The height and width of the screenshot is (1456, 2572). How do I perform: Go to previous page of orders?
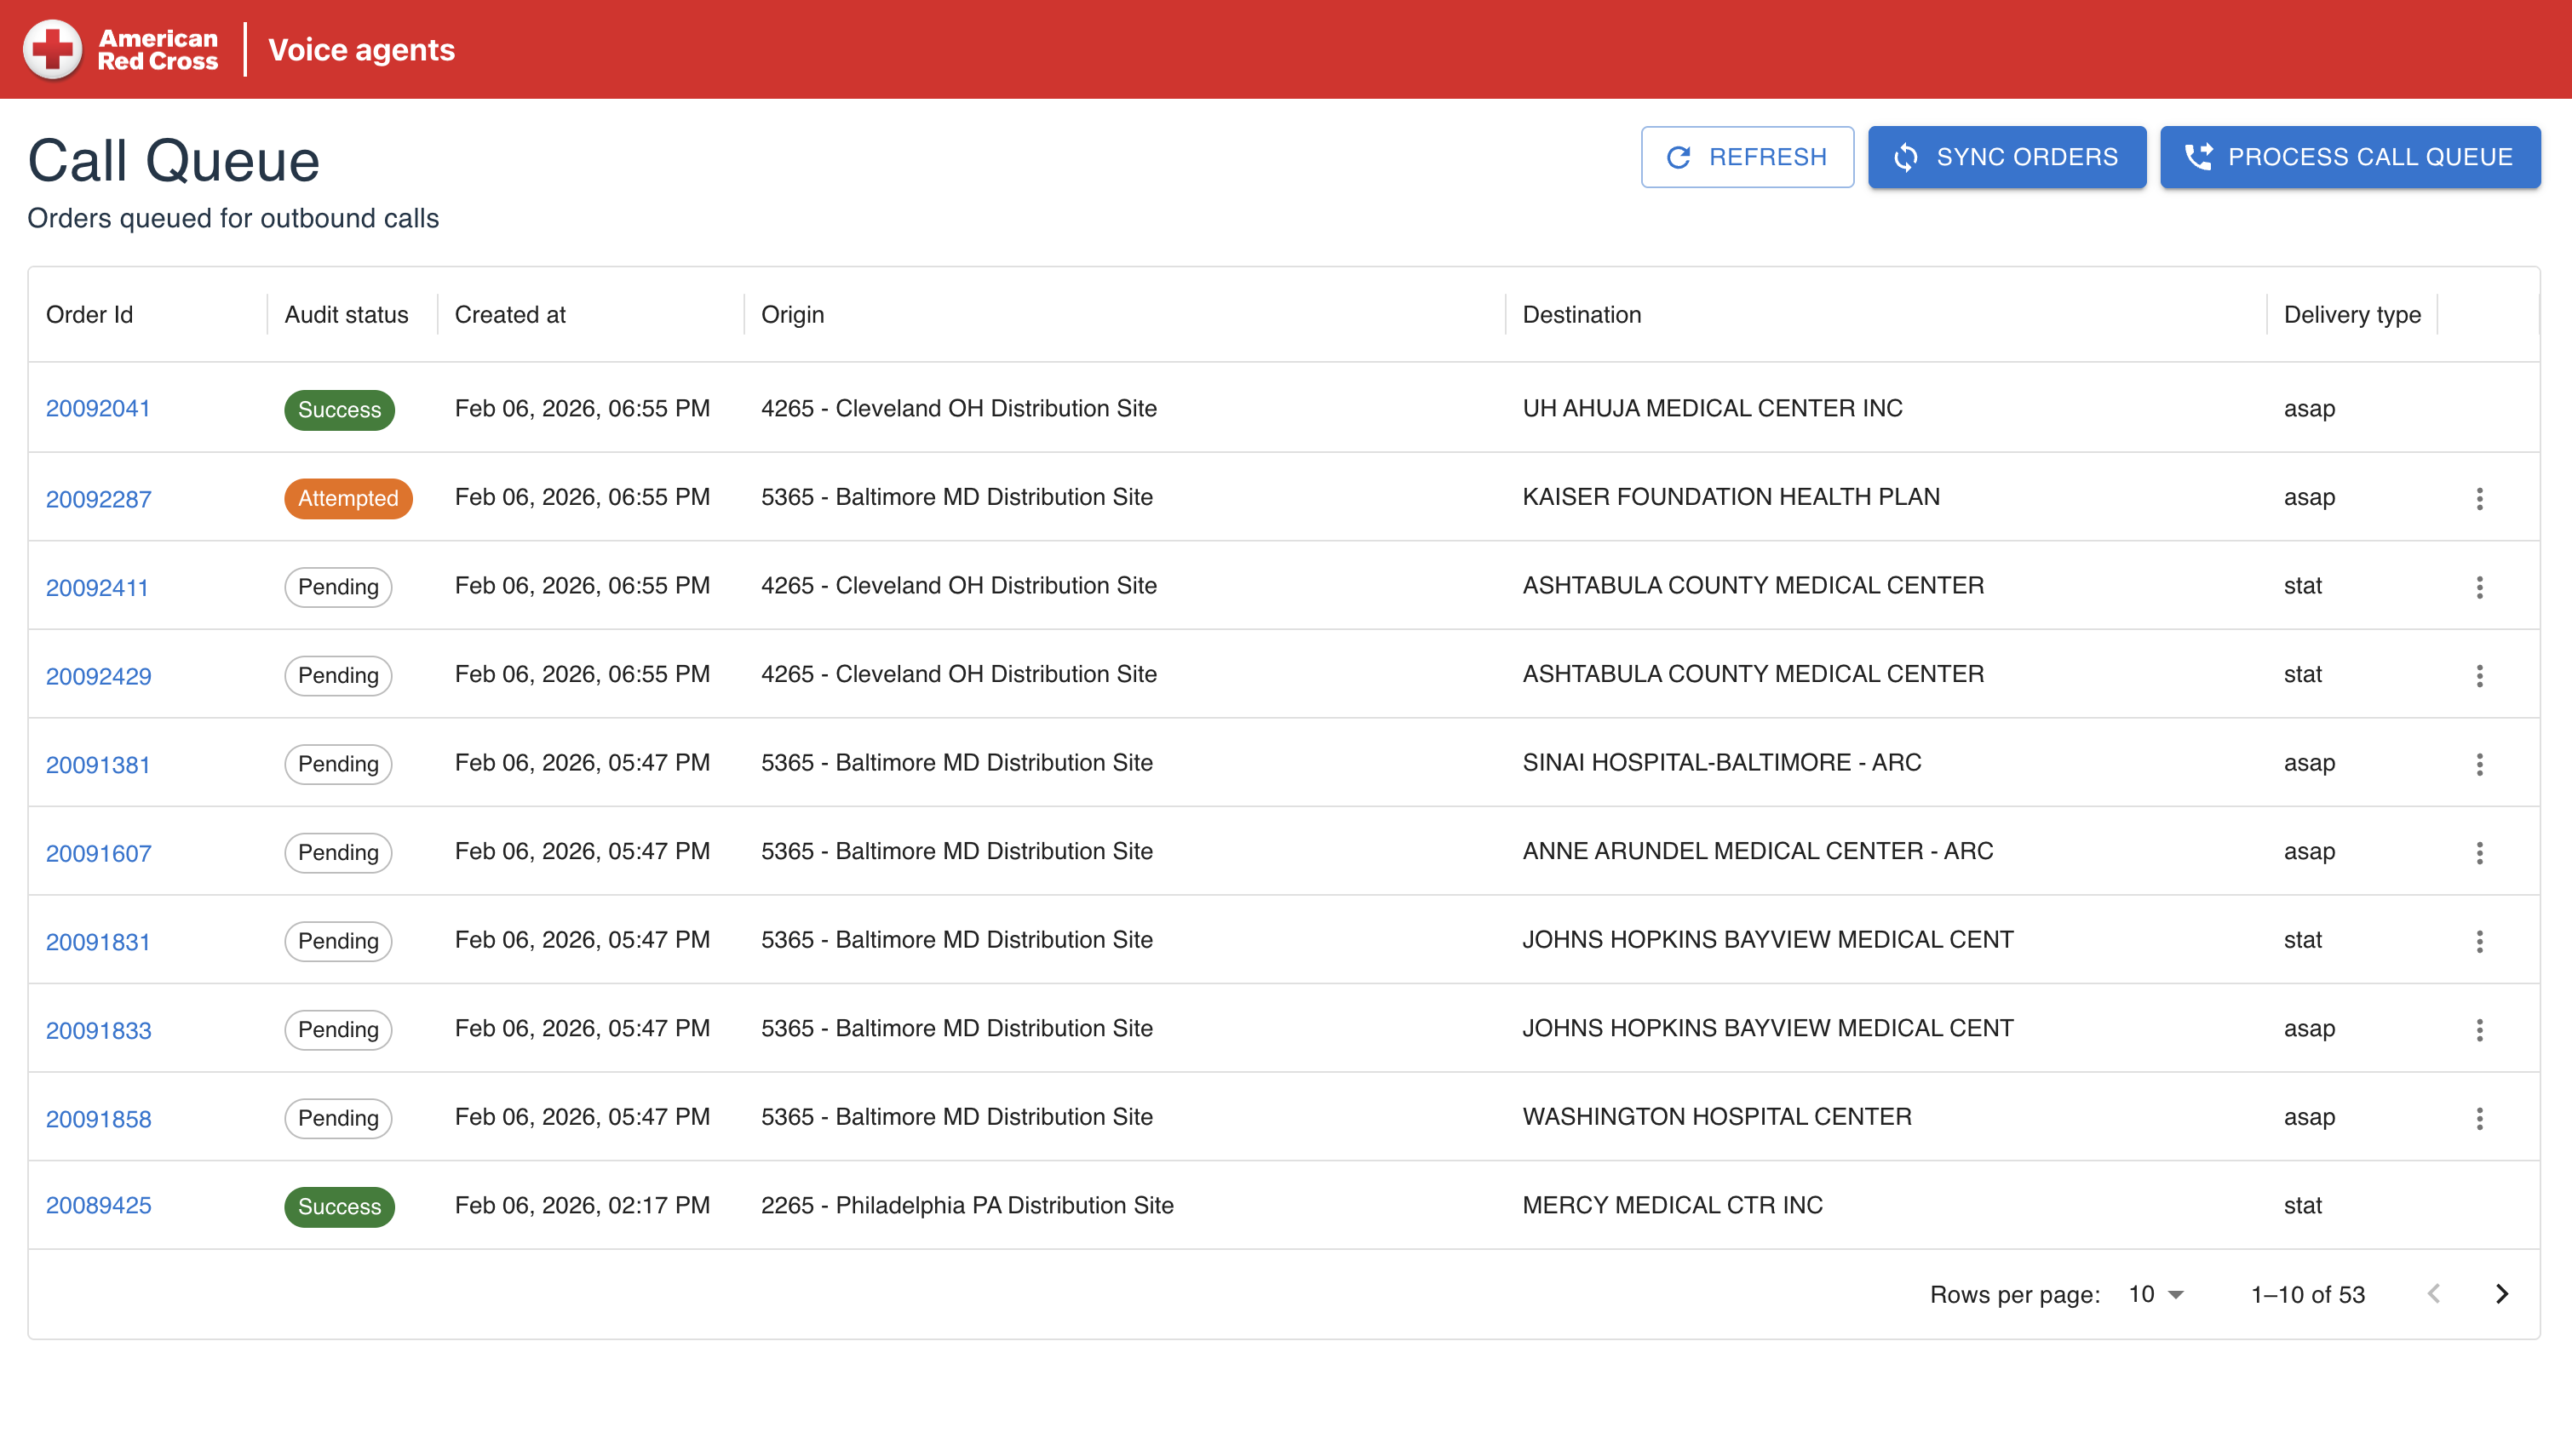tap(2434, 1294)
